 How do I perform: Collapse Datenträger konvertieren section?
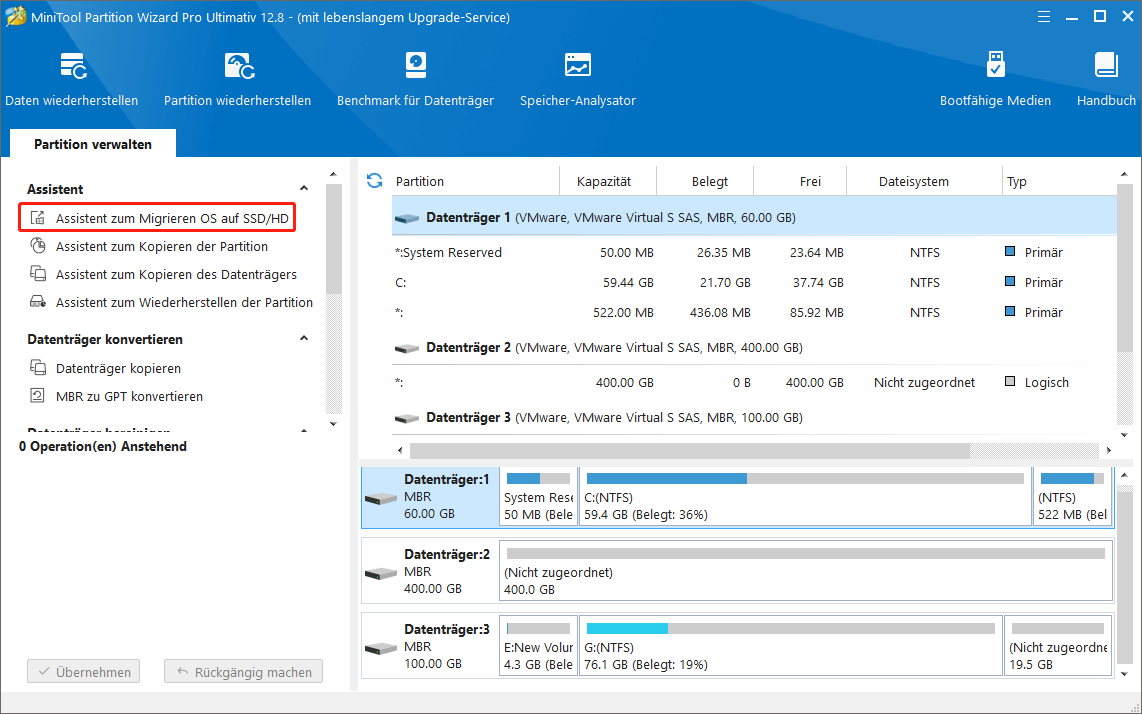(x=304, y=339)
